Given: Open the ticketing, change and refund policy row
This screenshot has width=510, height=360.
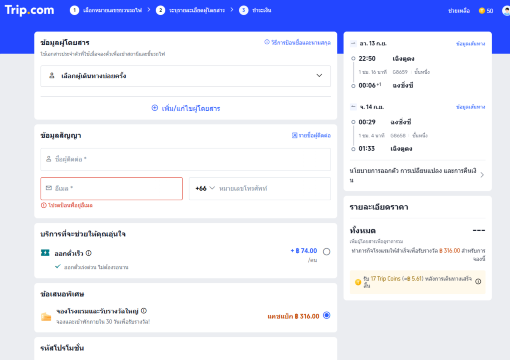Looking at the screenshot, I should (417, 175).
